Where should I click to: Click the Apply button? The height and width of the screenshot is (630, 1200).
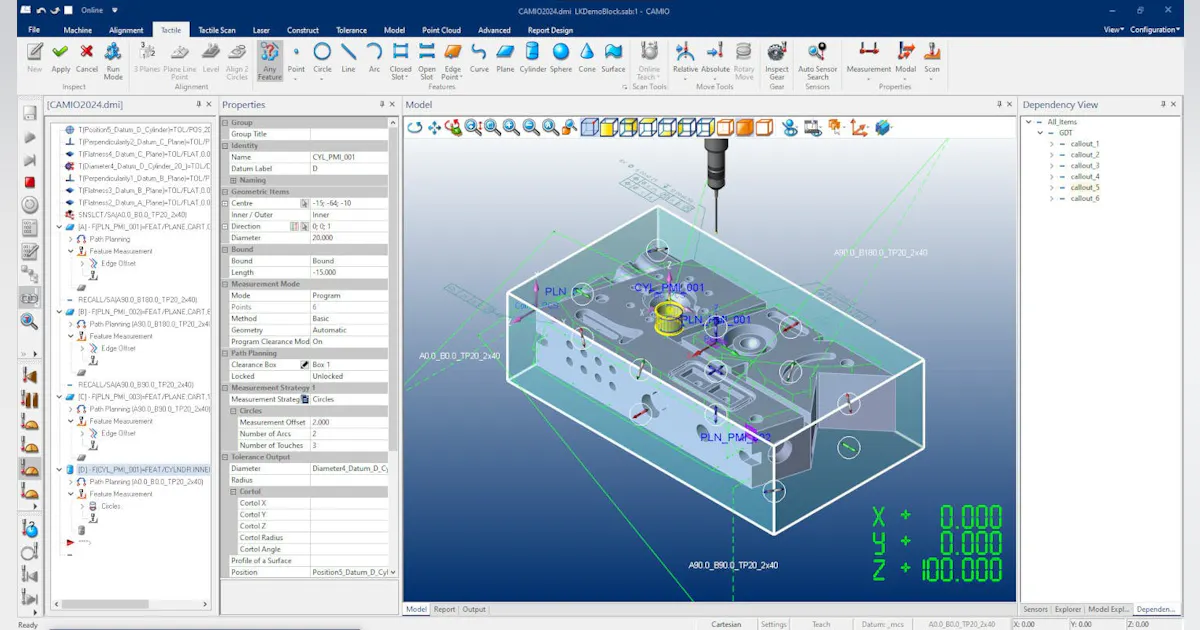(x=62, y=60)
